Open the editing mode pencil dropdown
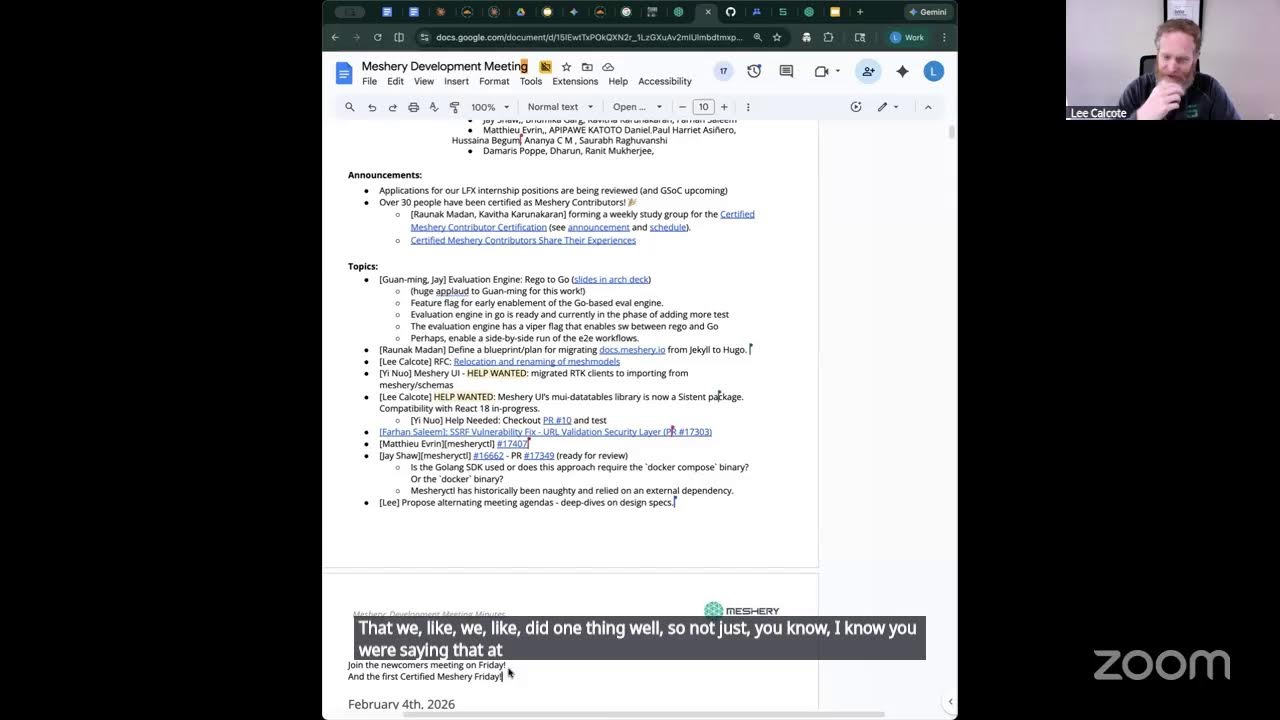 click(x=888, y=107)
